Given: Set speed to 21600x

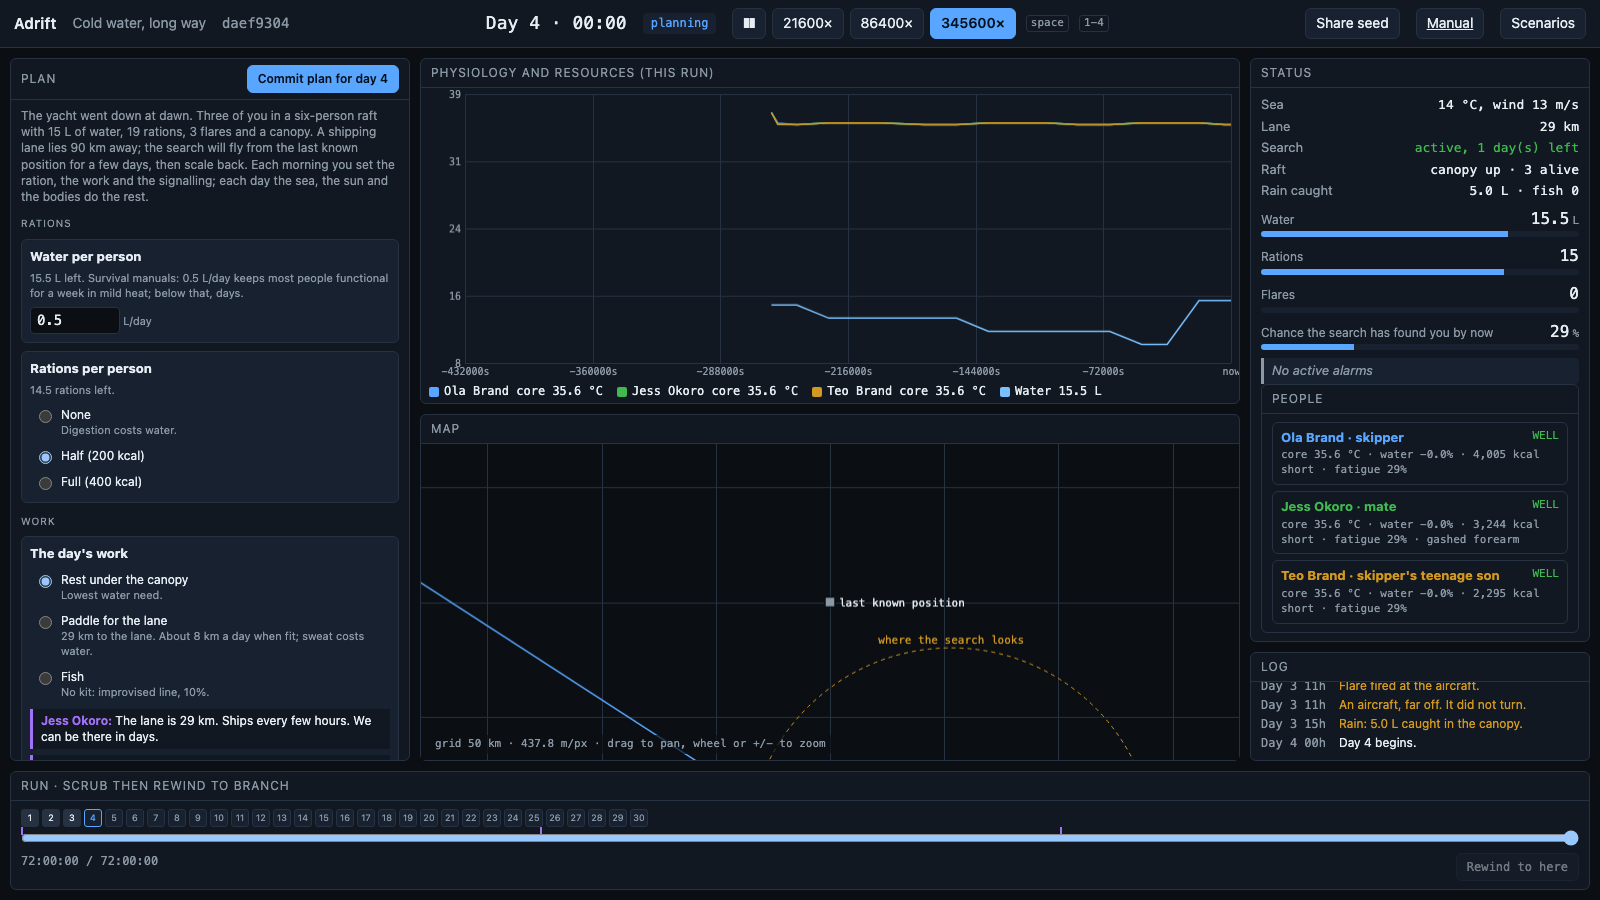Looking at the screenshot, I should pyautogui.click(x=807, y=23).
